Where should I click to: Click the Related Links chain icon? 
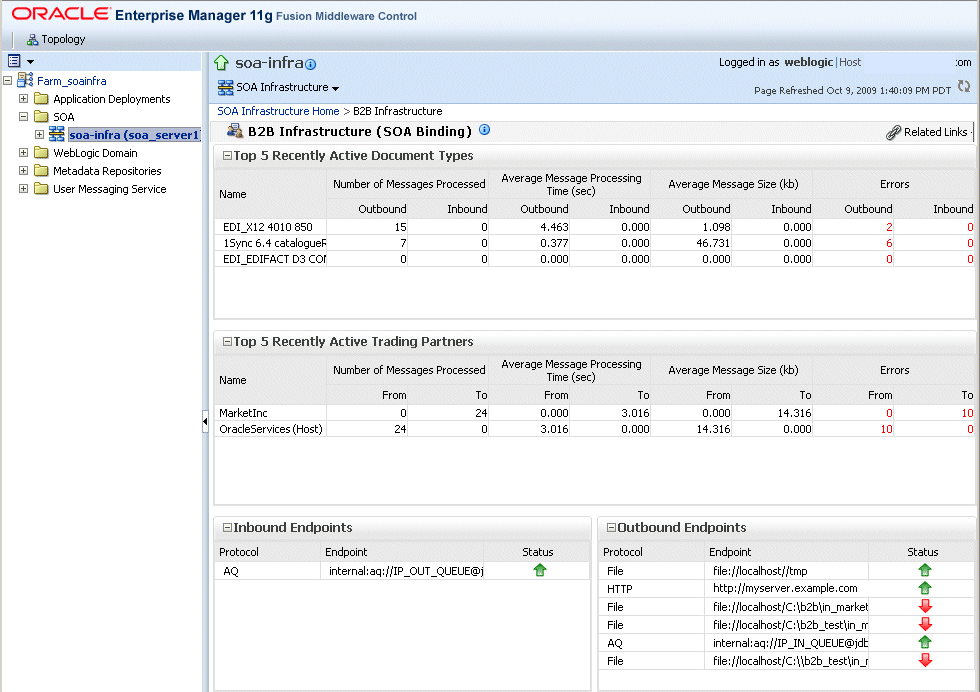click(x=893, y=133)
